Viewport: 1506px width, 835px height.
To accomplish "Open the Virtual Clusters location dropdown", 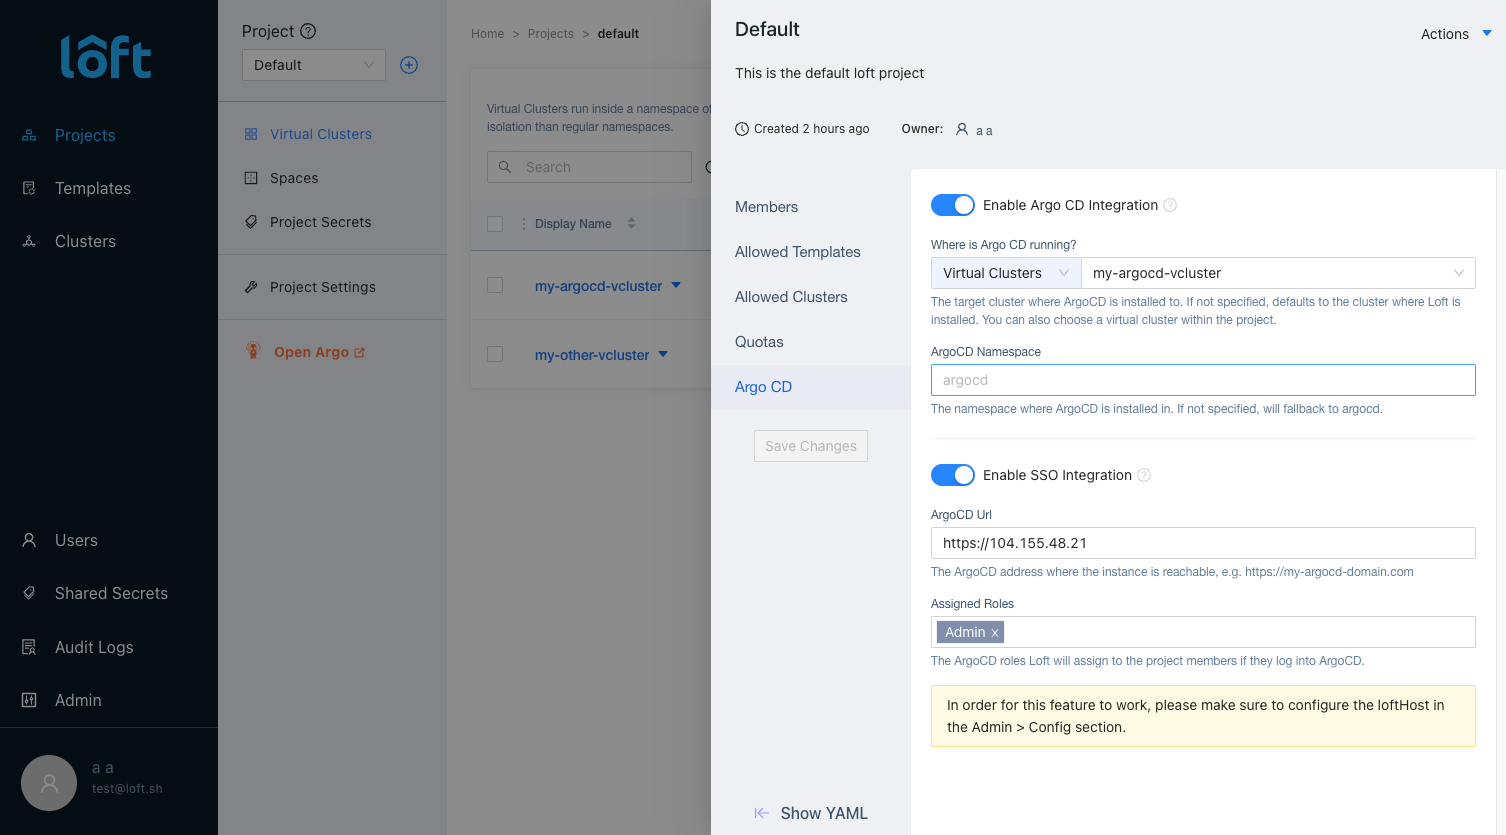I will [1004, 272].
